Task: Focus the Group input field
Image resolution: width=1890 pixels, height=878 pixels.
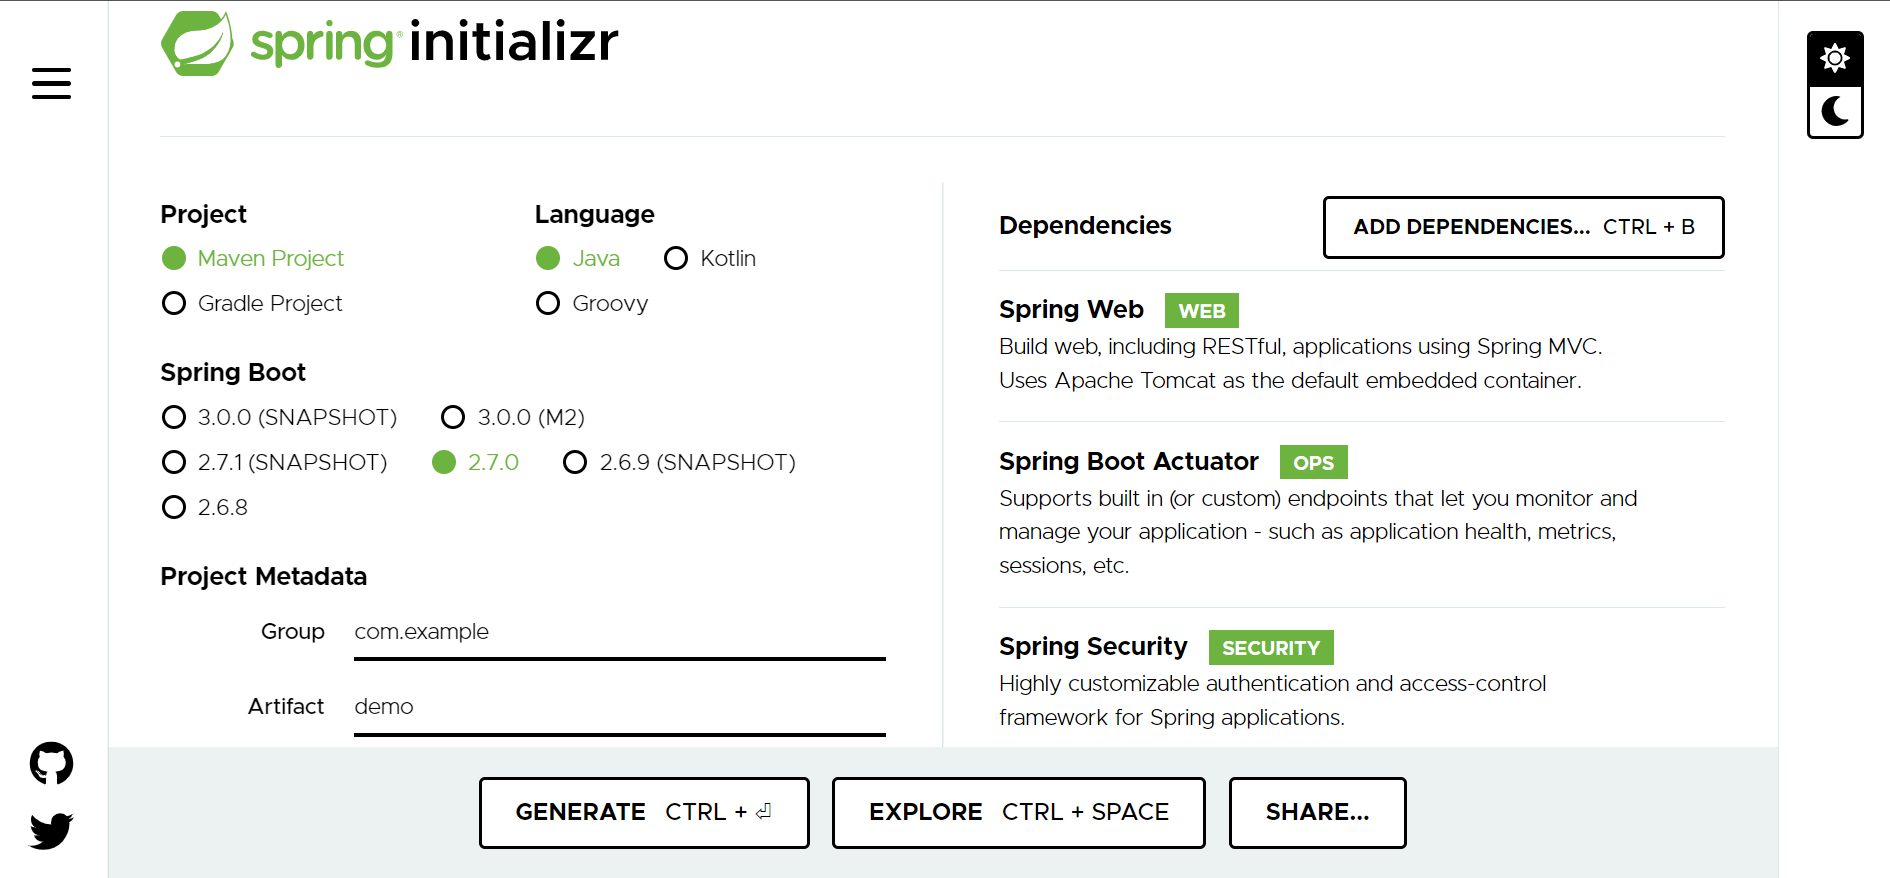Action: pos(619,632)
